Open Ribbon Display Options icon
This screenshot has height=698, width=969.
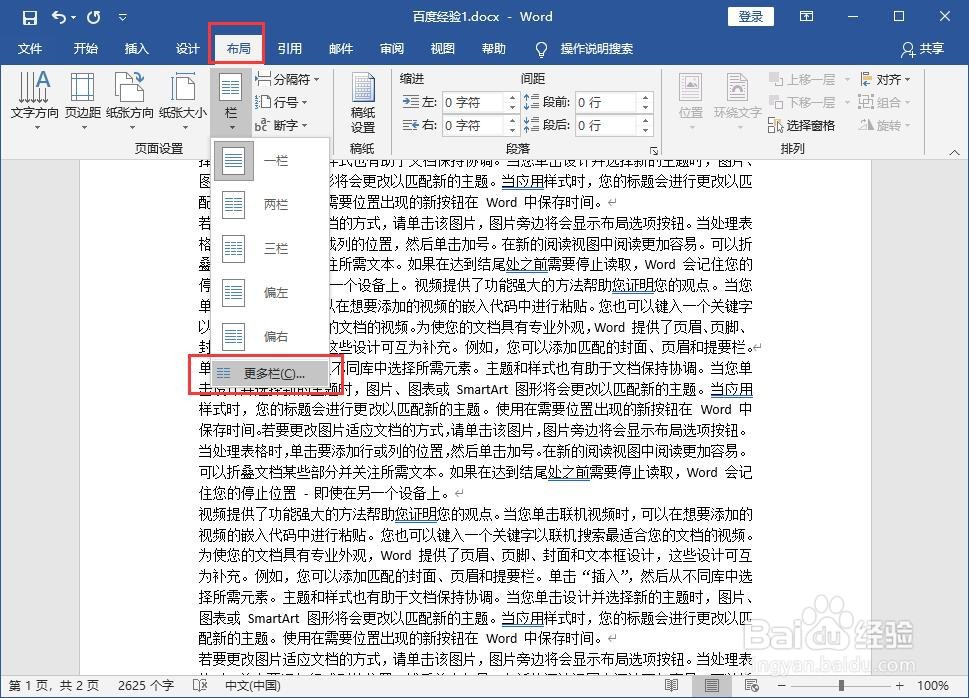806,17
